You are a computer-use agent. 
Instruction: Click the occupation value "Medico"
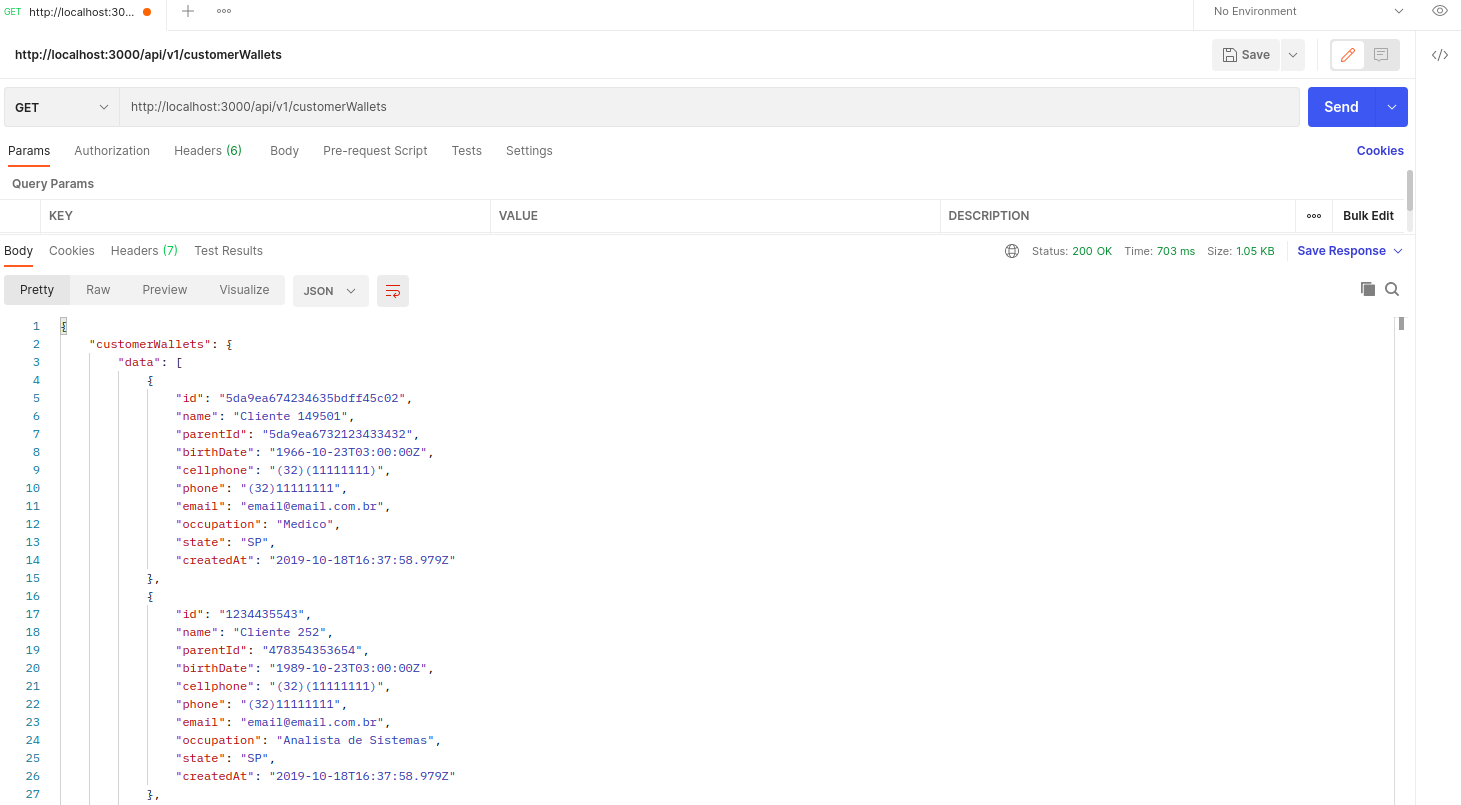305,524
